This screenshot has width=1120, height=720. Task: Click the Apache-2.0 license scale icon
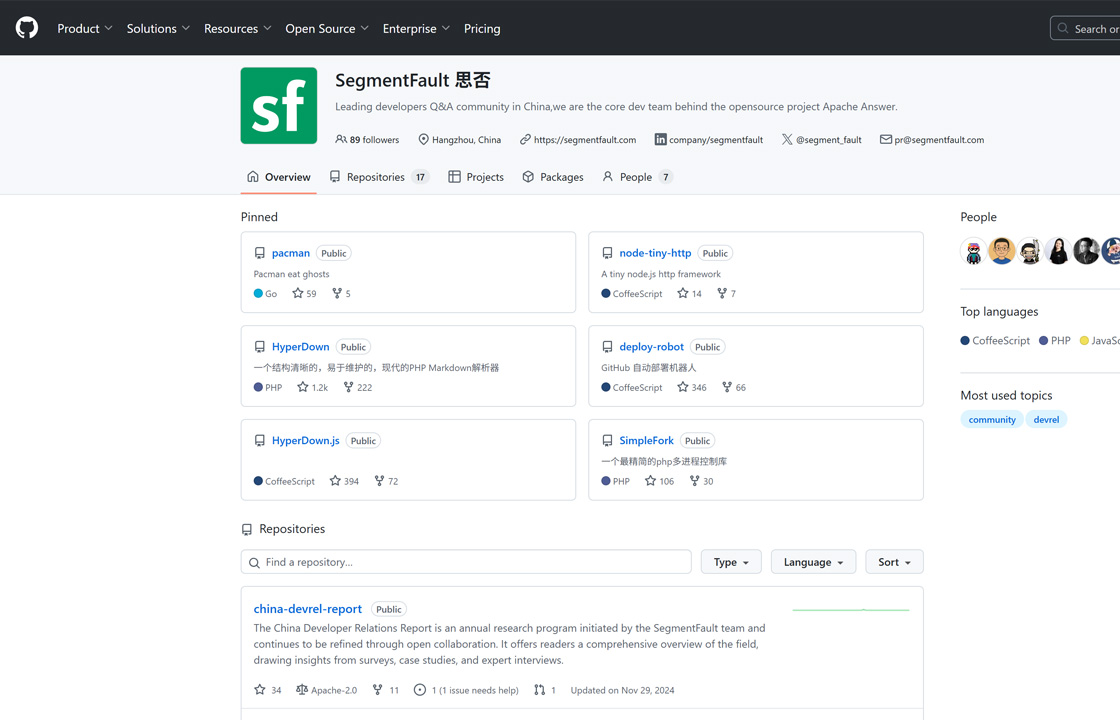coord(302,689)
